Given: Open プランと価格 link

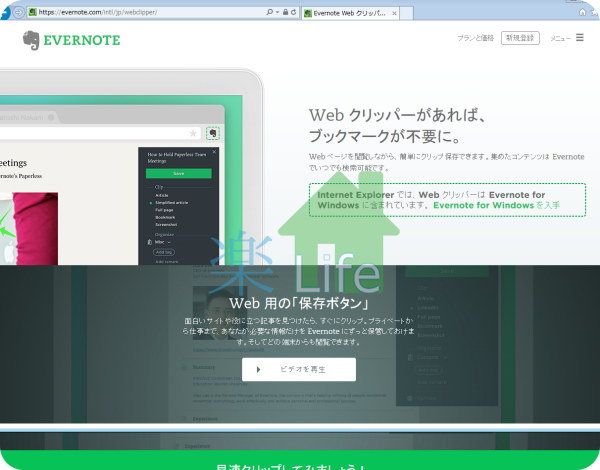Looking at the screenshot, I should (476, 38).
